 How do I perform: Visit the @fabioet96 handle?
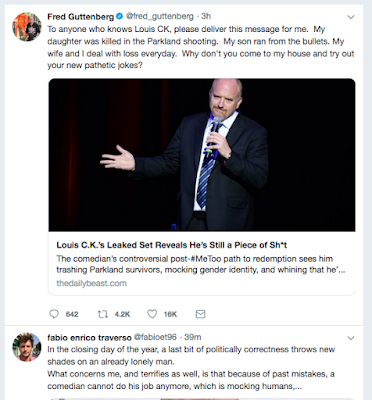pos(155,337)
